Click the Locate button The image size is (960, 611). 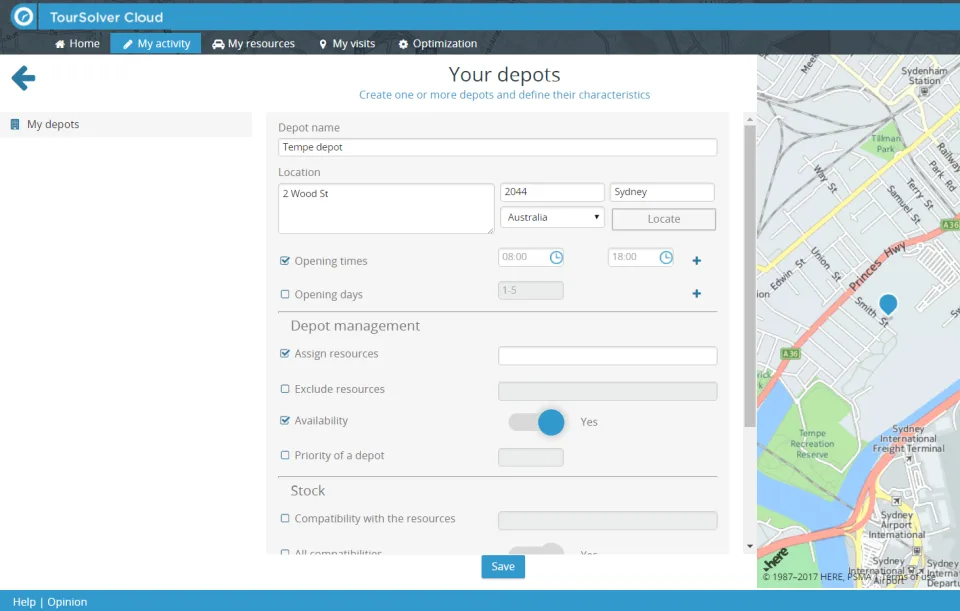[x=664, y=219]
